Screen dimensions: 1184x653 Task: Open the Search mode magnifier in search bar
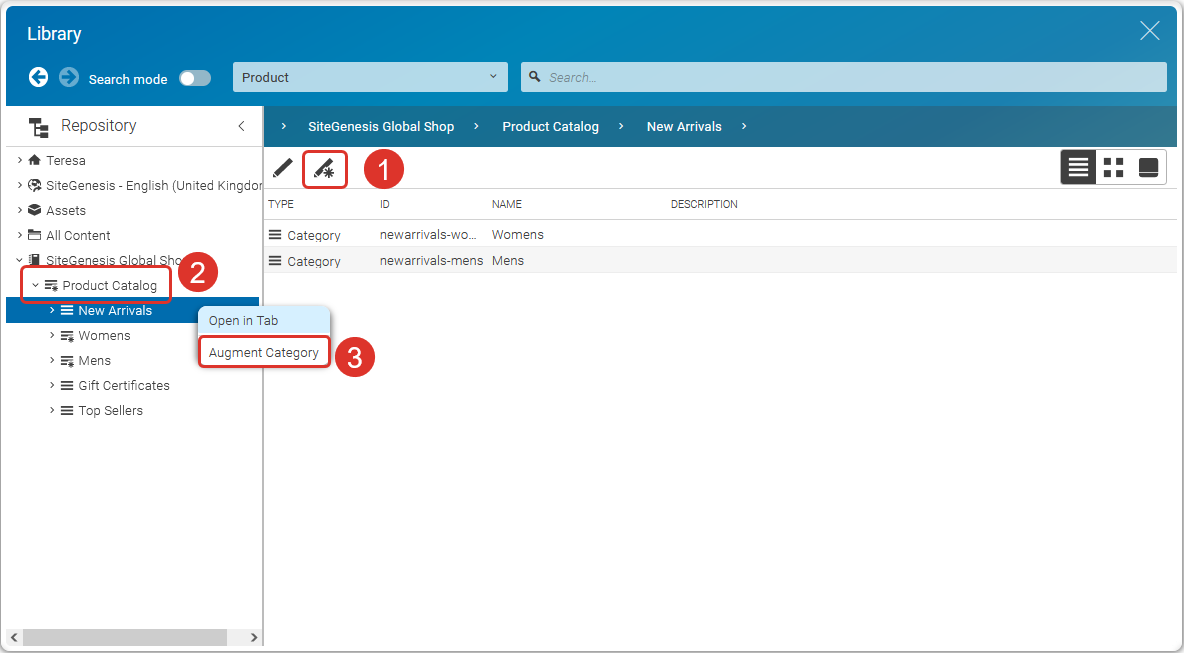(x=534, y=76)
